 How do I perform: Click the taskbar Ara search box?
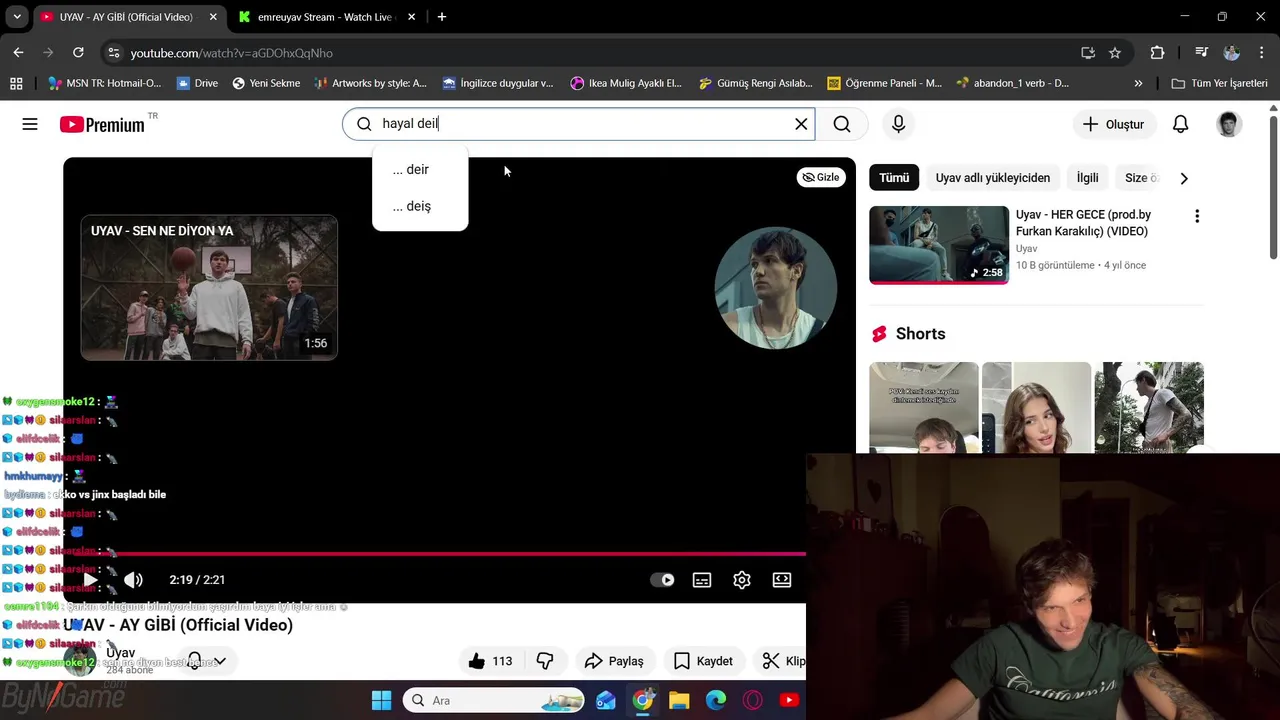[494, 700]
